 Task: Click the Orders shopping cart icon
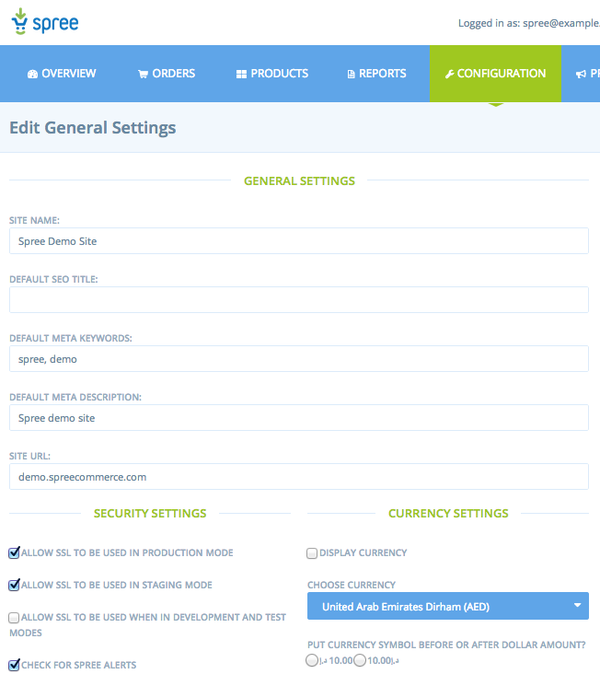pyautogui.click(x=143, y=74)
